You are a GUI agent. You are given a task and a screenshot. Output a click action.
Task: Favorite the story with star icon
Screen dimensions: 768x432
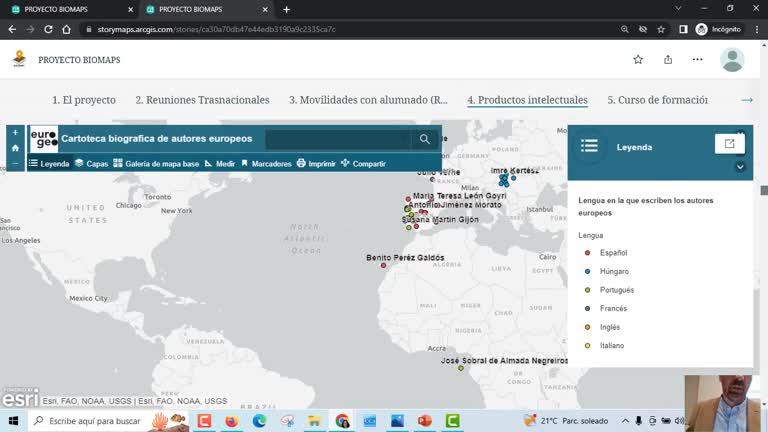[x=638, y=60]
